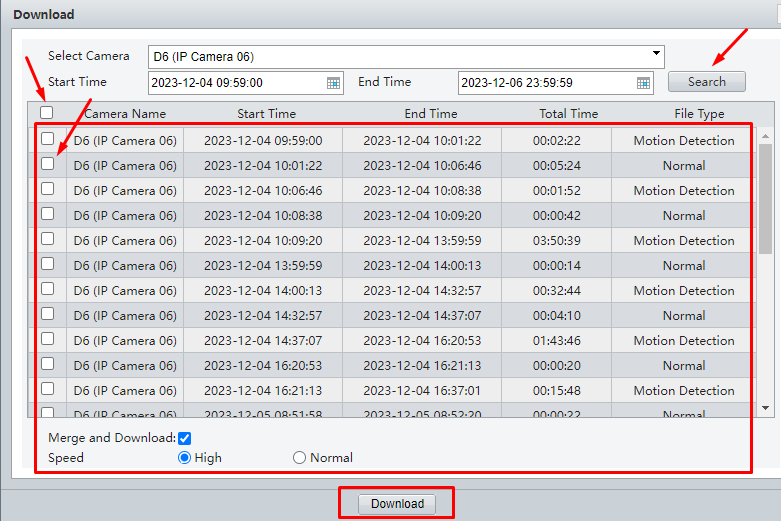Click total time 00:00:42 cell
This screenshot has height=521, width=781.
coord(556,216)
